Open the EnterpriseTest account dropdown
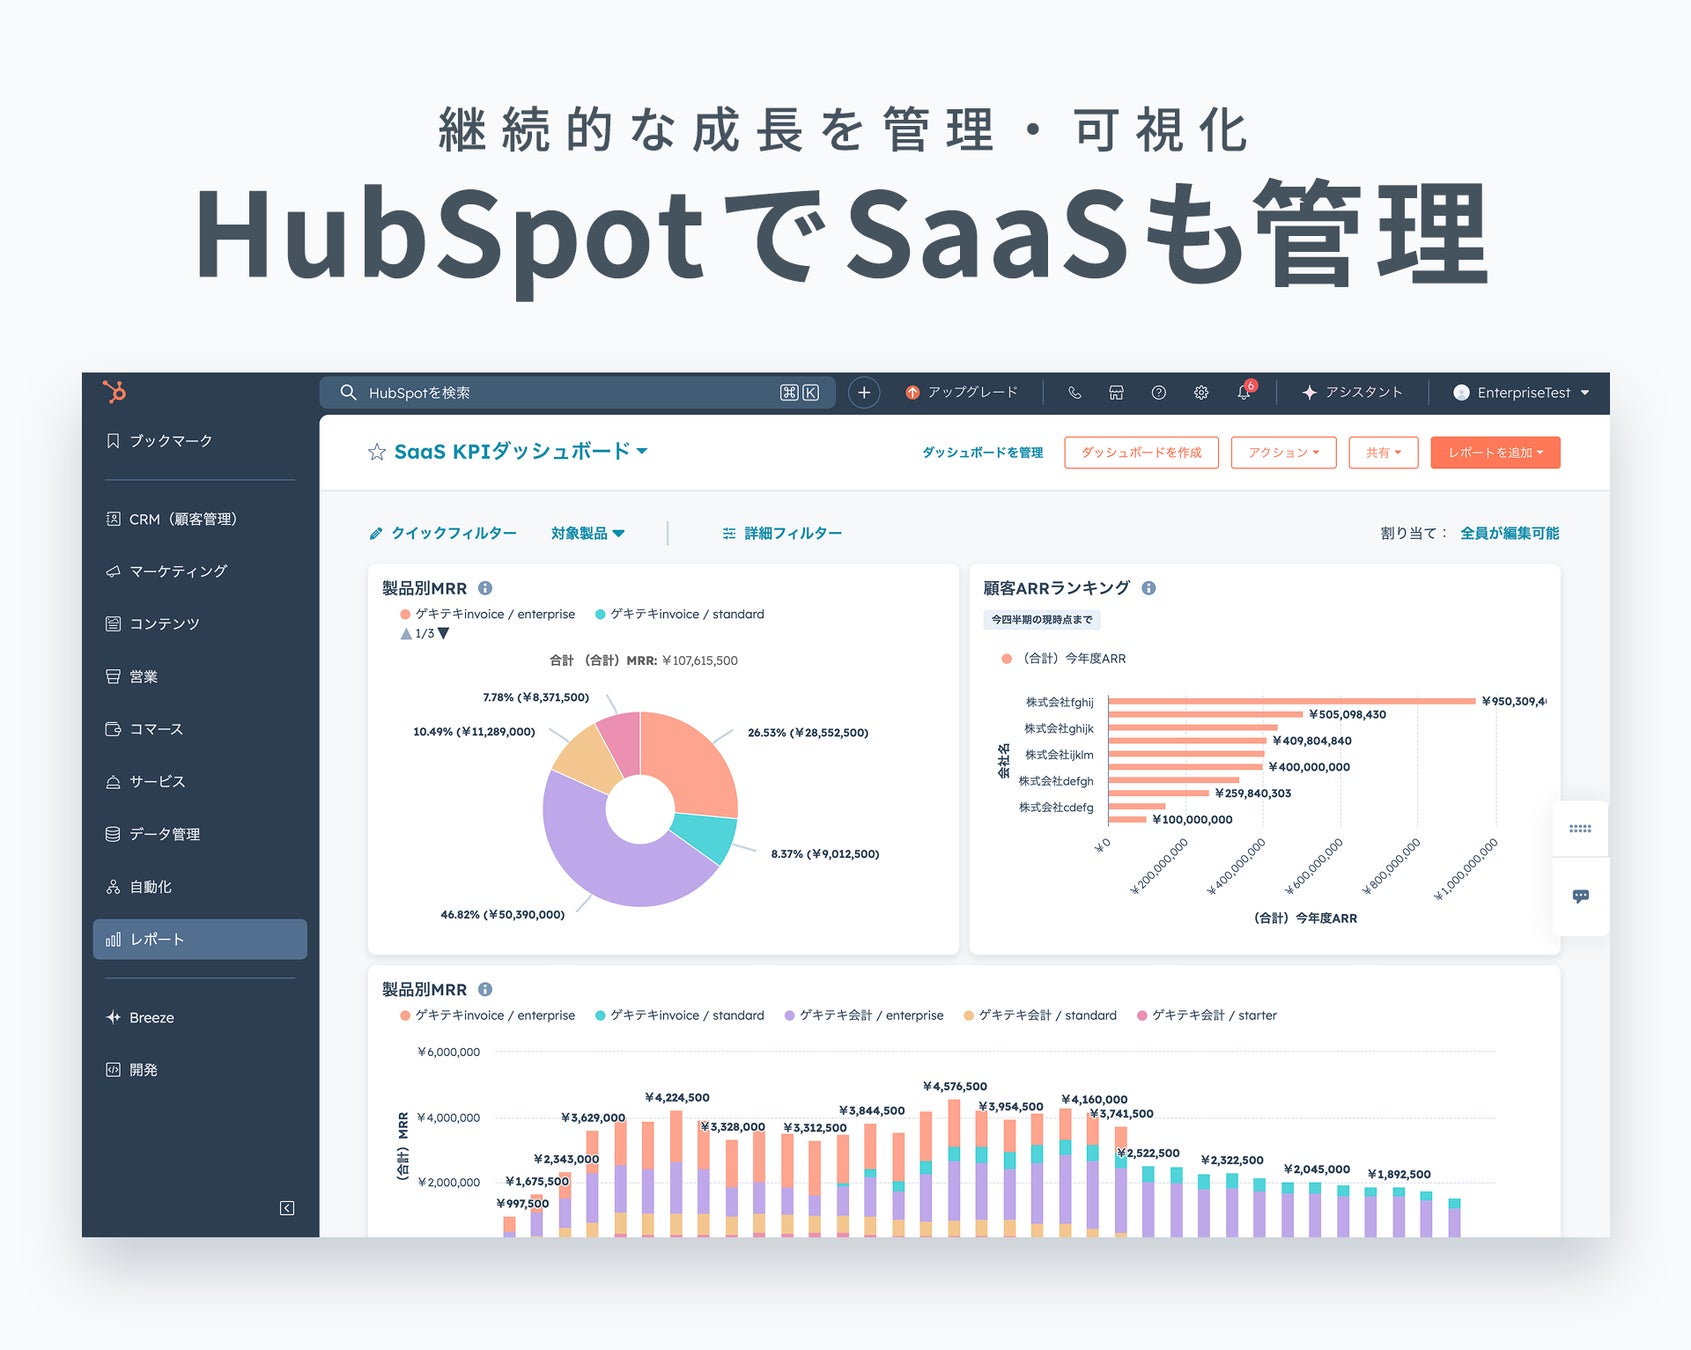The width and height of the screenshot is (1691, 1350). pos(1520,392)
